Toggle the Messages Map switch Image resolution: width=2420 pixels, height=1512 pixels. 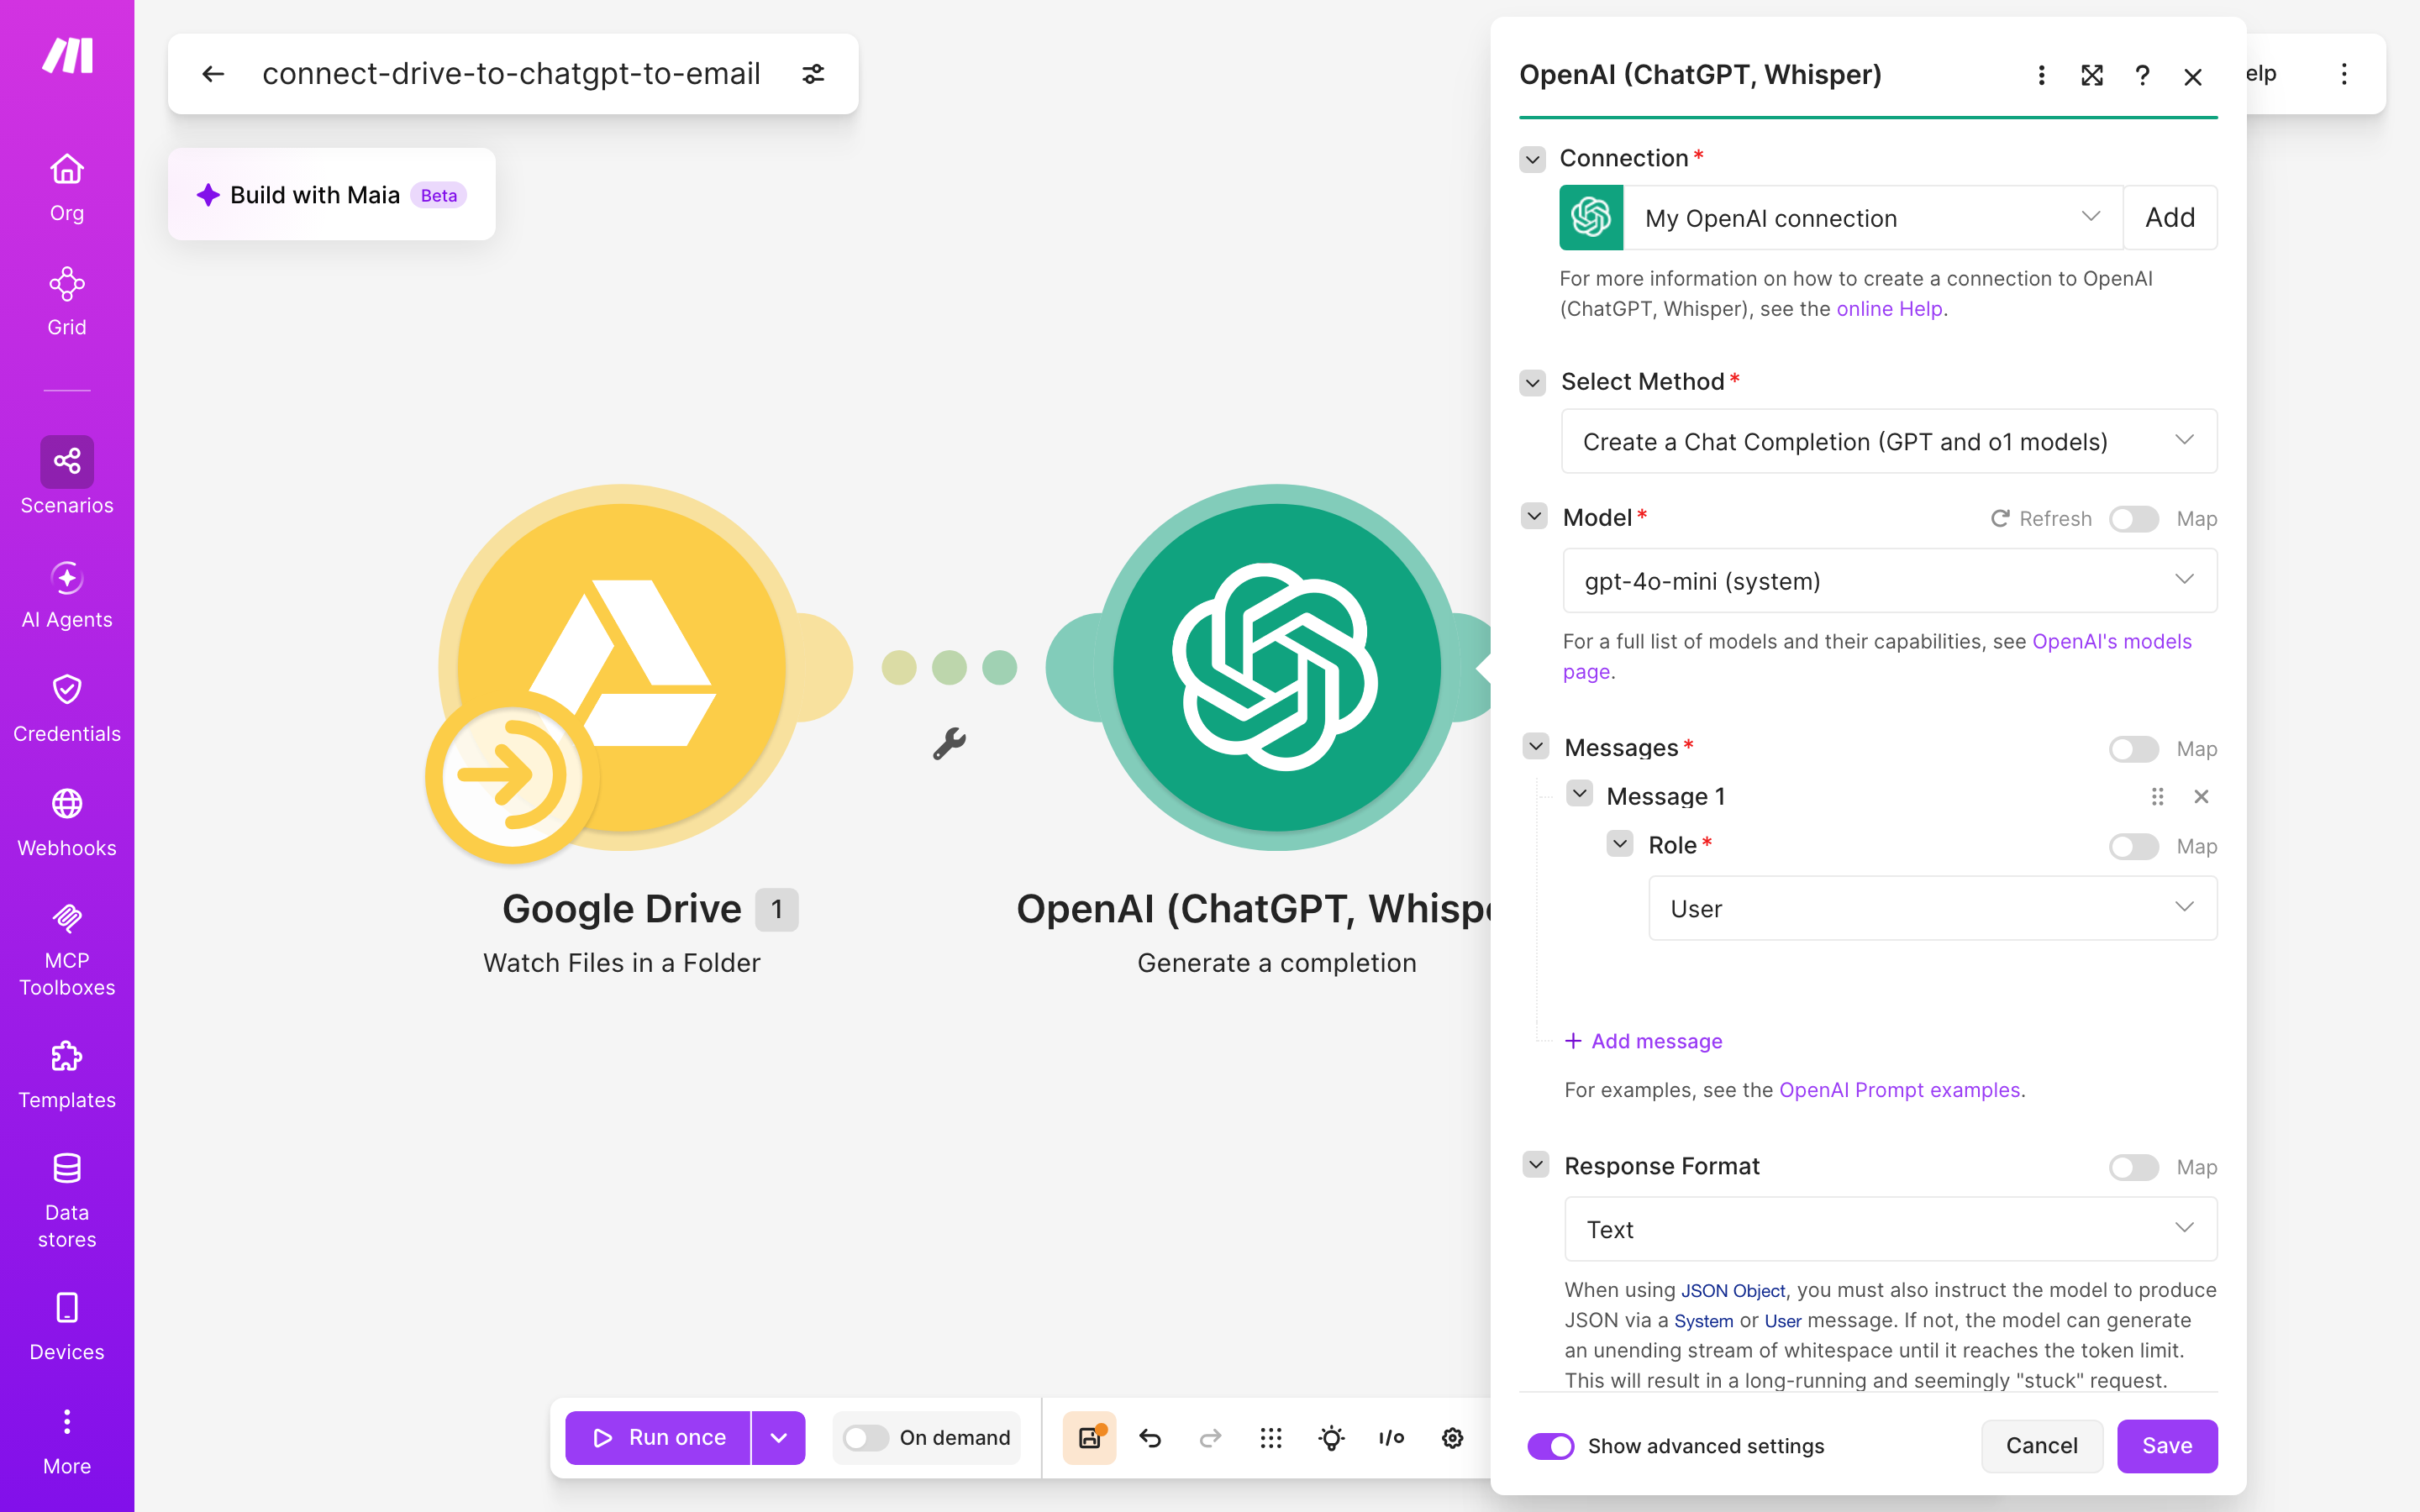coord(2134,749)
